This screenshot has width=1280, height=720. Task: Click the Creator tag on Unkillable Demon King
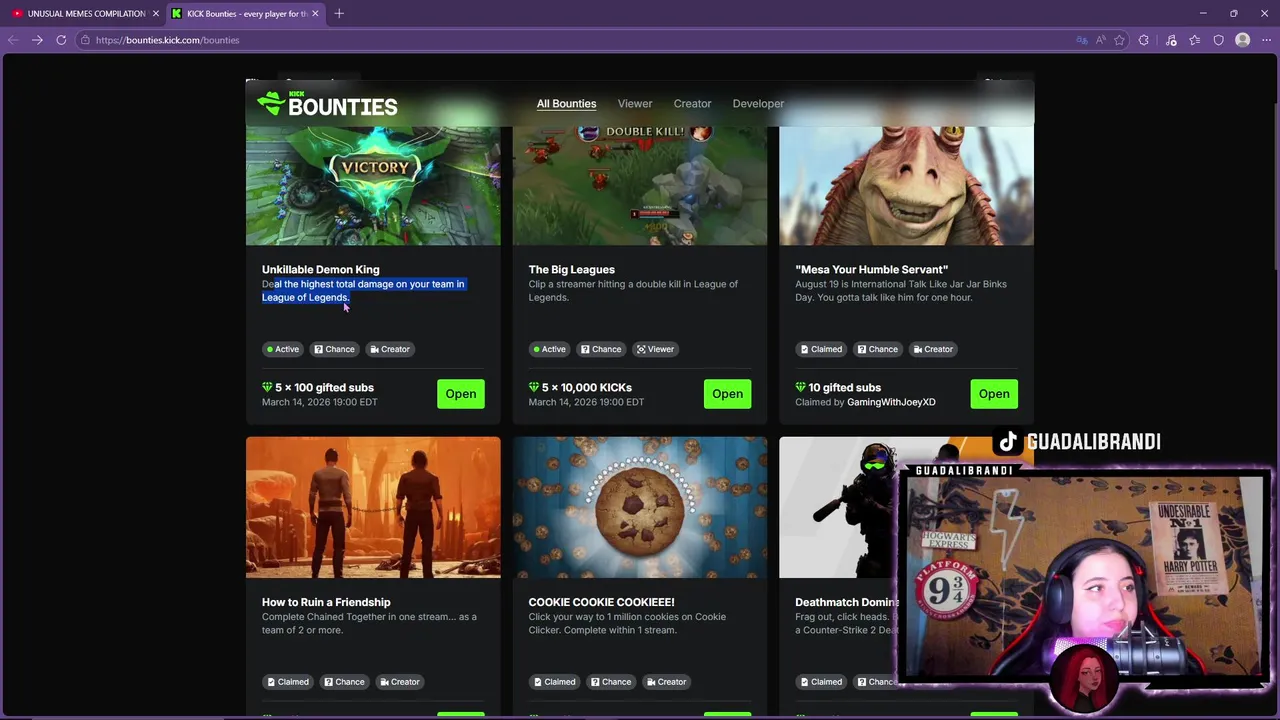pyautogui.click(x=390, y=349)
